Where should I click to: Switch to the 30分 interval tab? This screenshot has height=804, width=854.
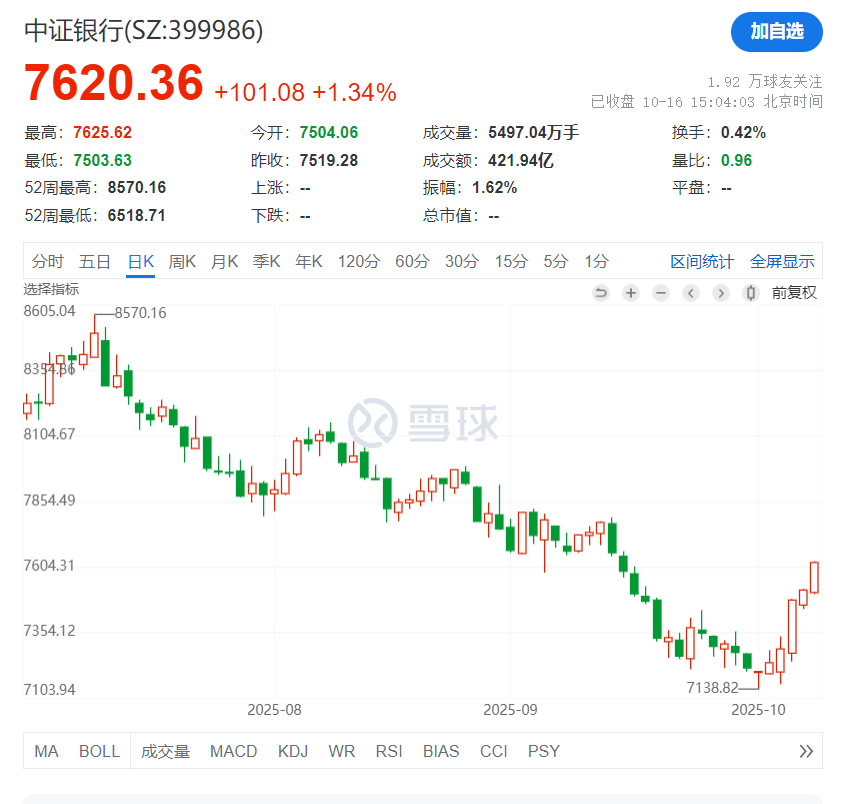(461, 261)
